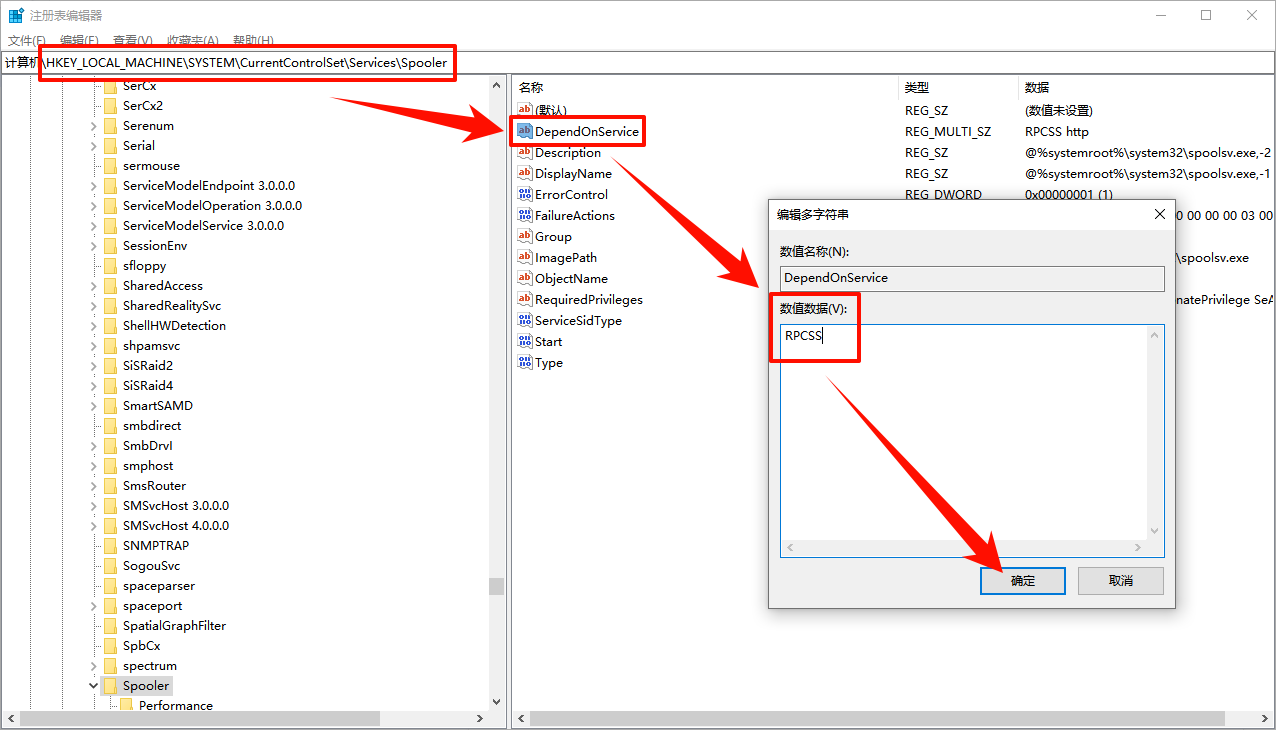
Task: Click the ImagePath value icon
Action: 525,258
